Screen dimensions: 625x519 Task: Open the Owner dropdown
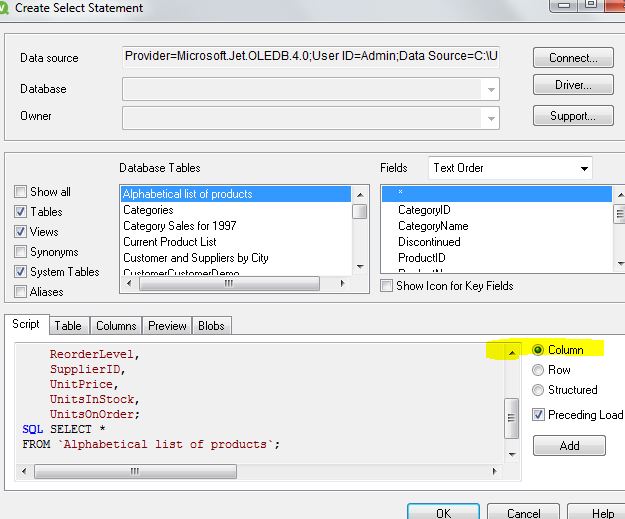(491, 118)
